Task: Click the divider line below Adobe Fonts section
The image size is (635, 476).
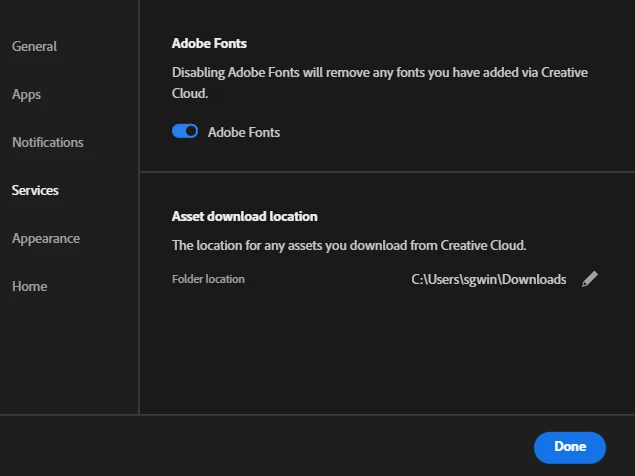Action: pos(387,172)
